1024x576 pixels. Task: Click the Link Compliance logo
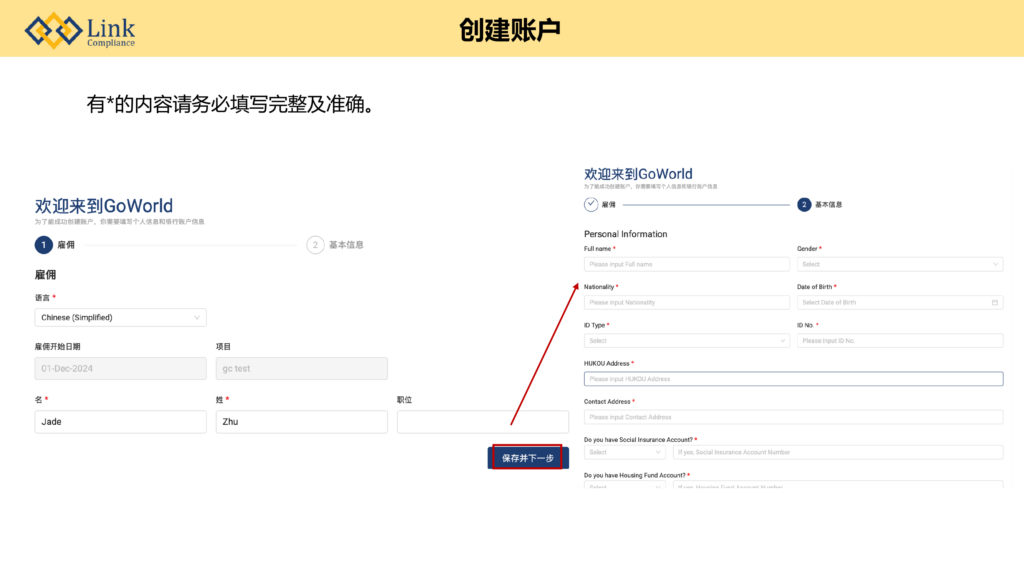tap(80, 30)
